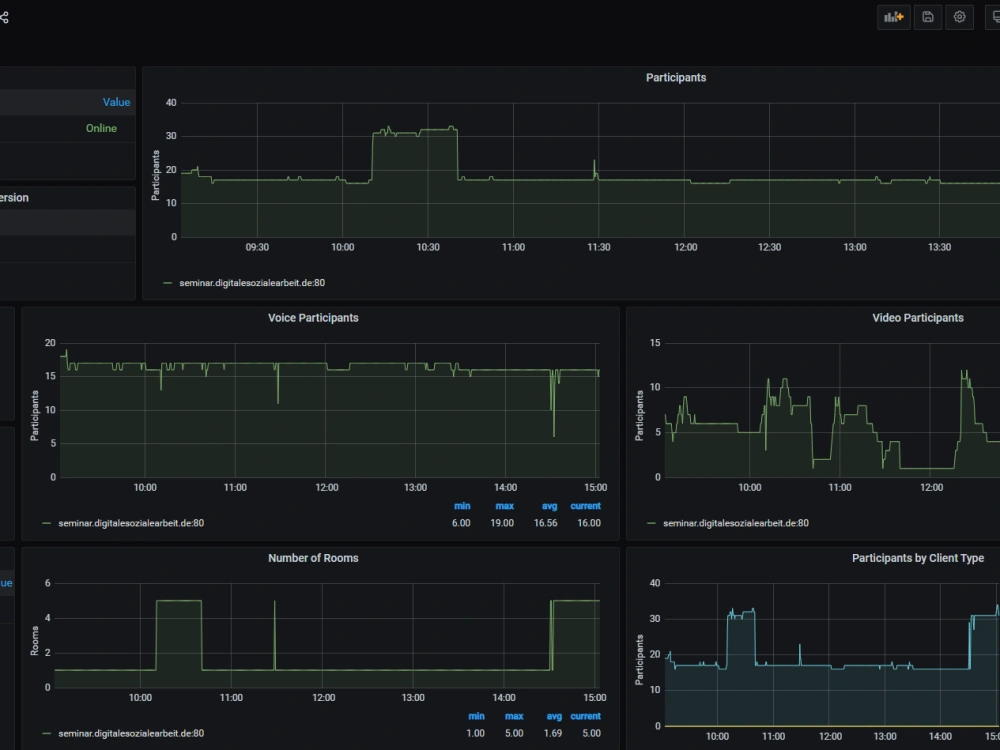Sort Voice Participants legend by min
This screenshot has width=1000, height=750.
coord(462,506)
